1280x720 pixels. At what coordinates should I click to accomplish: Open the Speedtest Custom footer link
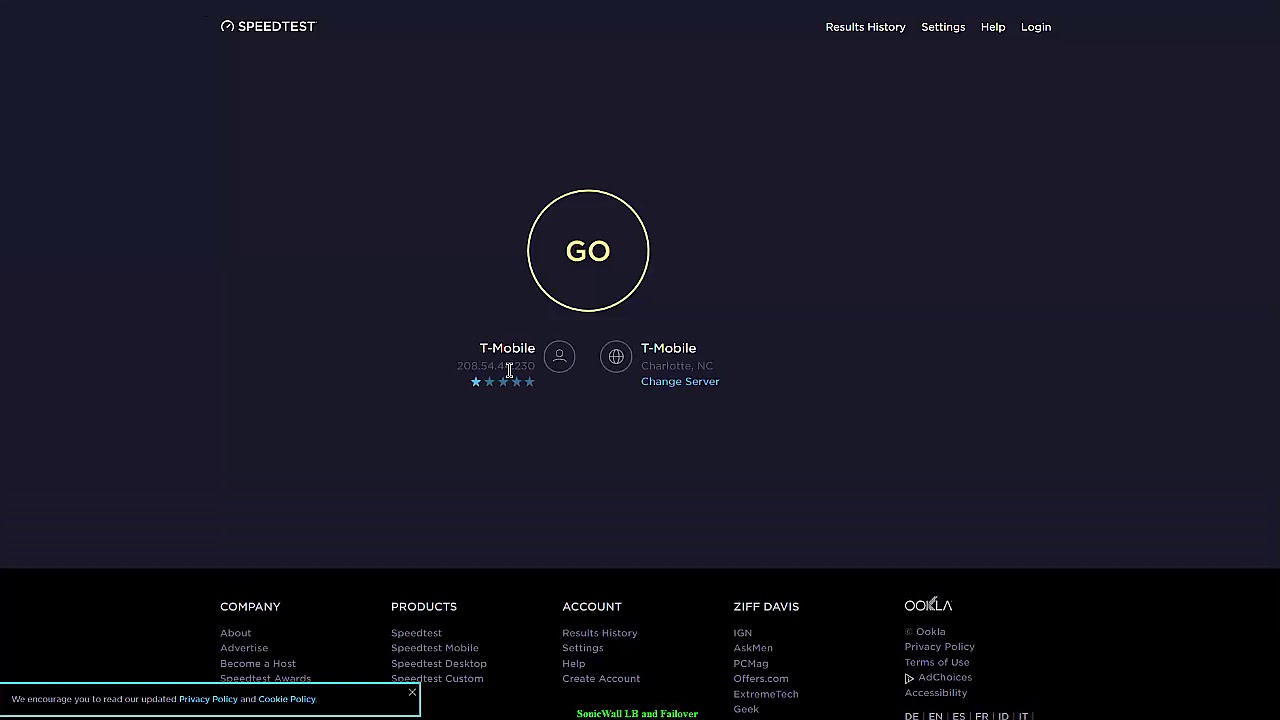pyautogui.click(x=437, y=678)
